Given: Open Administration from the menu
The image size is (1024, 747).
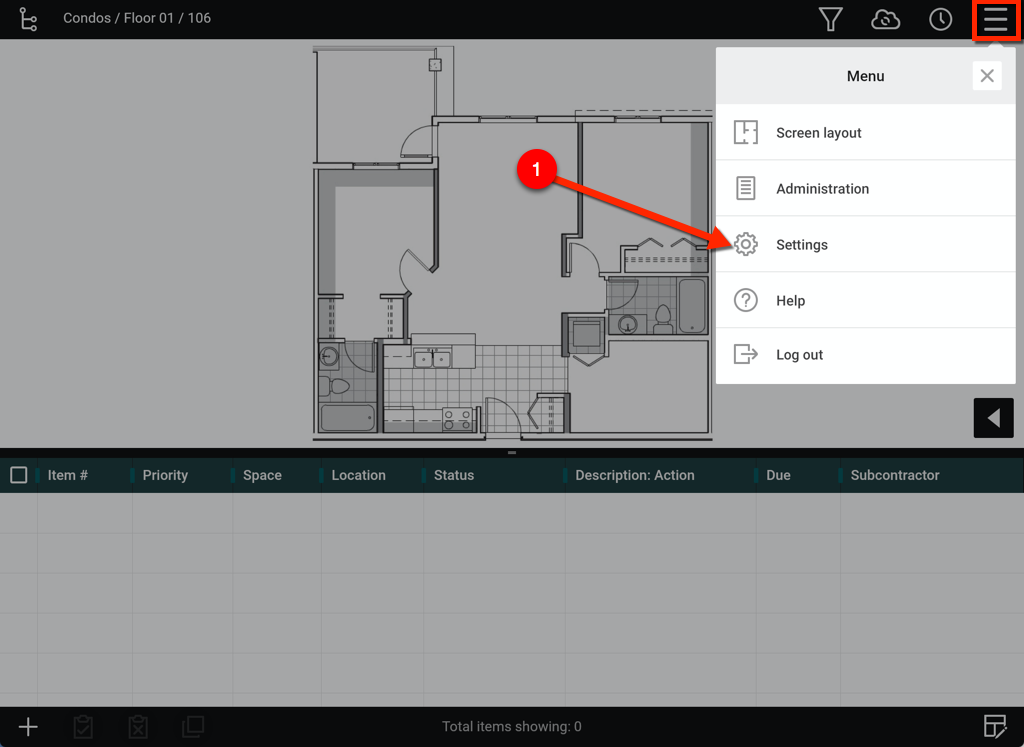Looking at the screenshot, I should (822, 189).
